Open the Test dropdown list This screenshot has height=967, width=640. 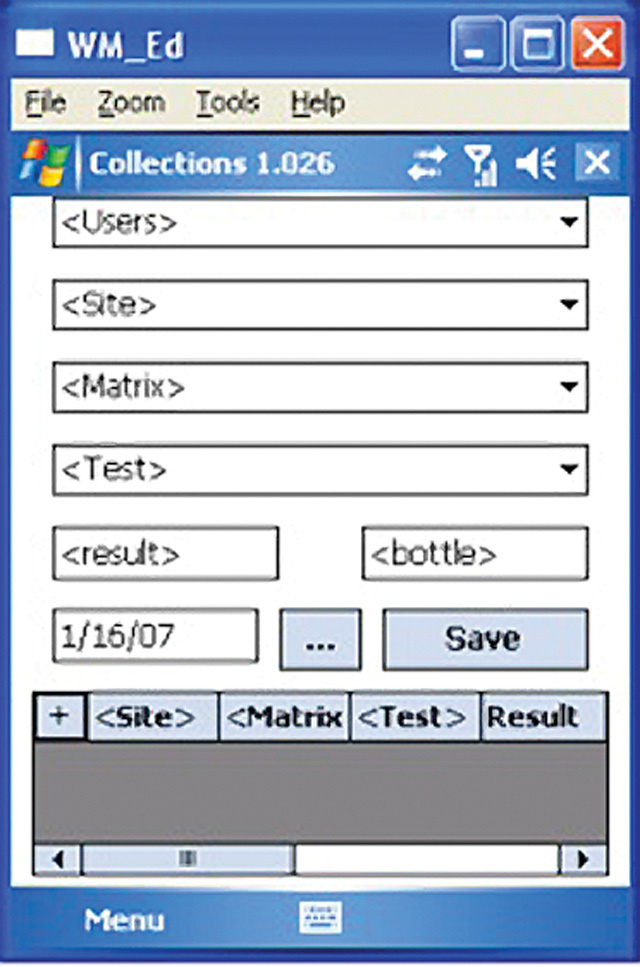570,468
